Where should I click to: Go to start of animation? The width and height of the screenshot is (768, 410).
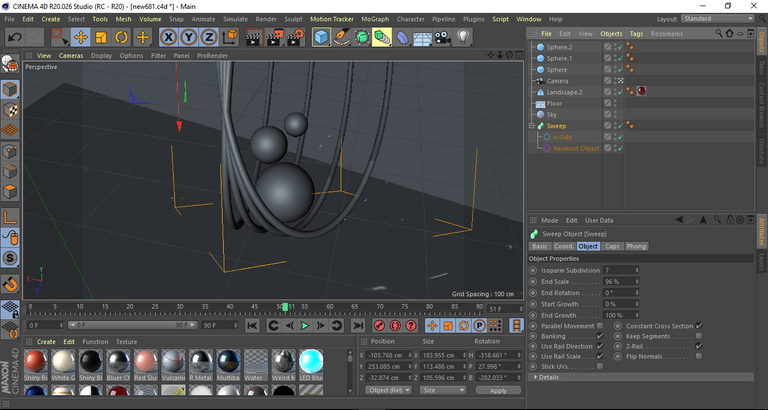(252, 325)
